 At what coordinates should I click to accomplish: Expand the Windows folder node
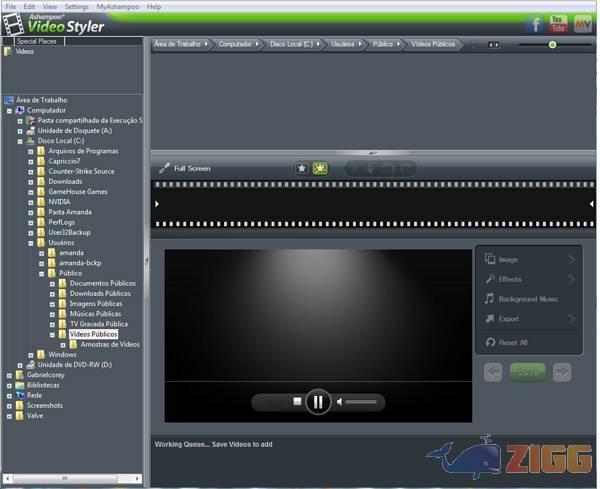tap(31, 355)
